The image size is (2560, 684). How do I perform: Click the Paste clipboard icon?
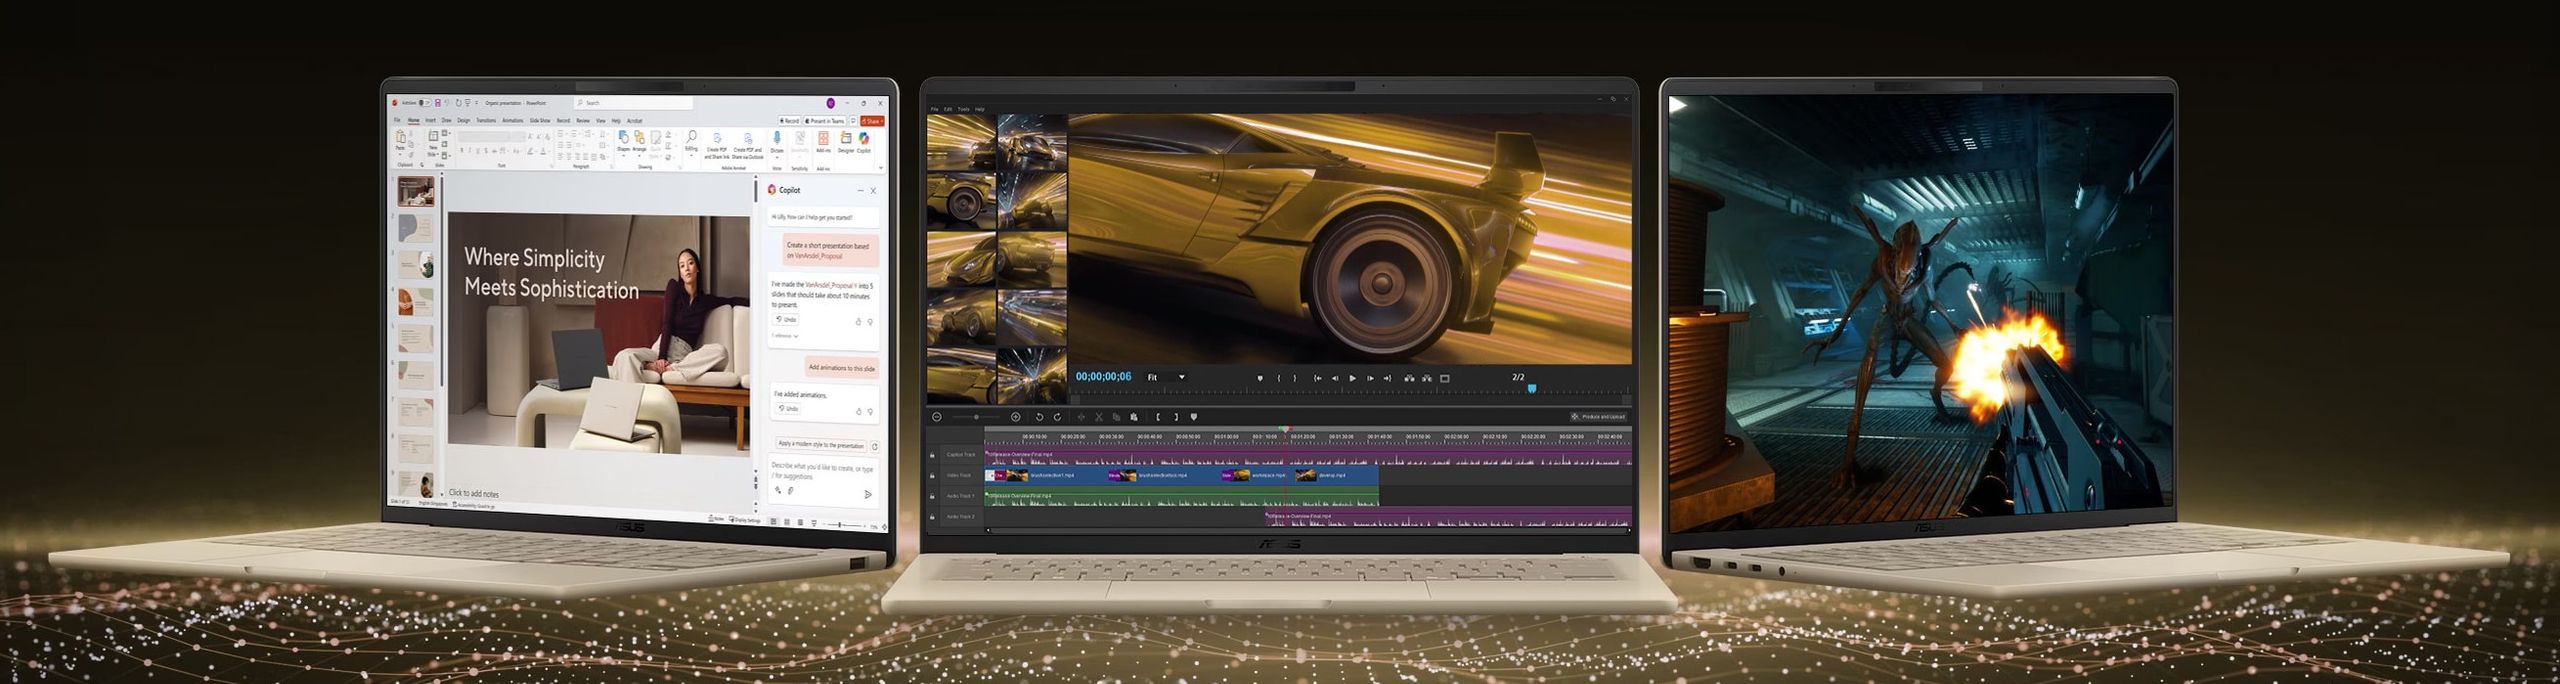pos(401,137)
